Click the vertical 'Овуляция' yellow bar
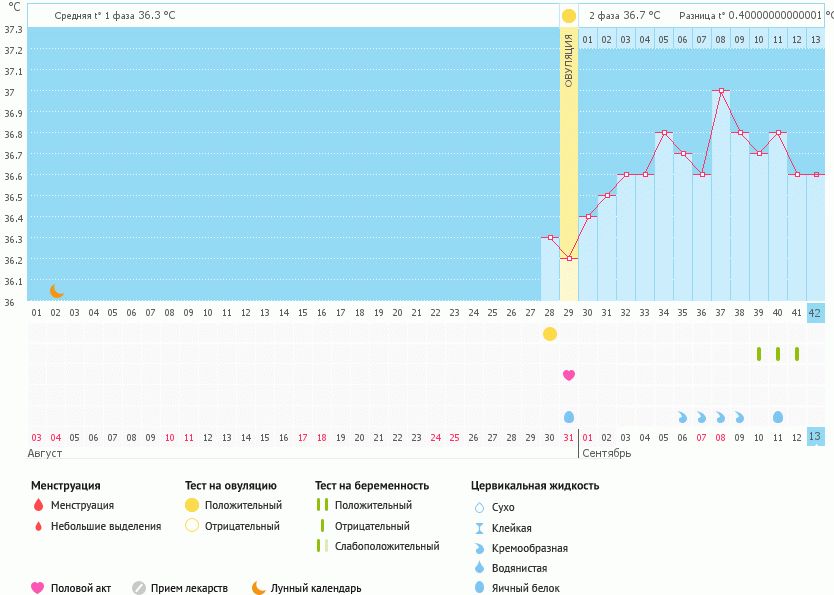The width and height of the screenshot is (834, 595). [569, 150]
